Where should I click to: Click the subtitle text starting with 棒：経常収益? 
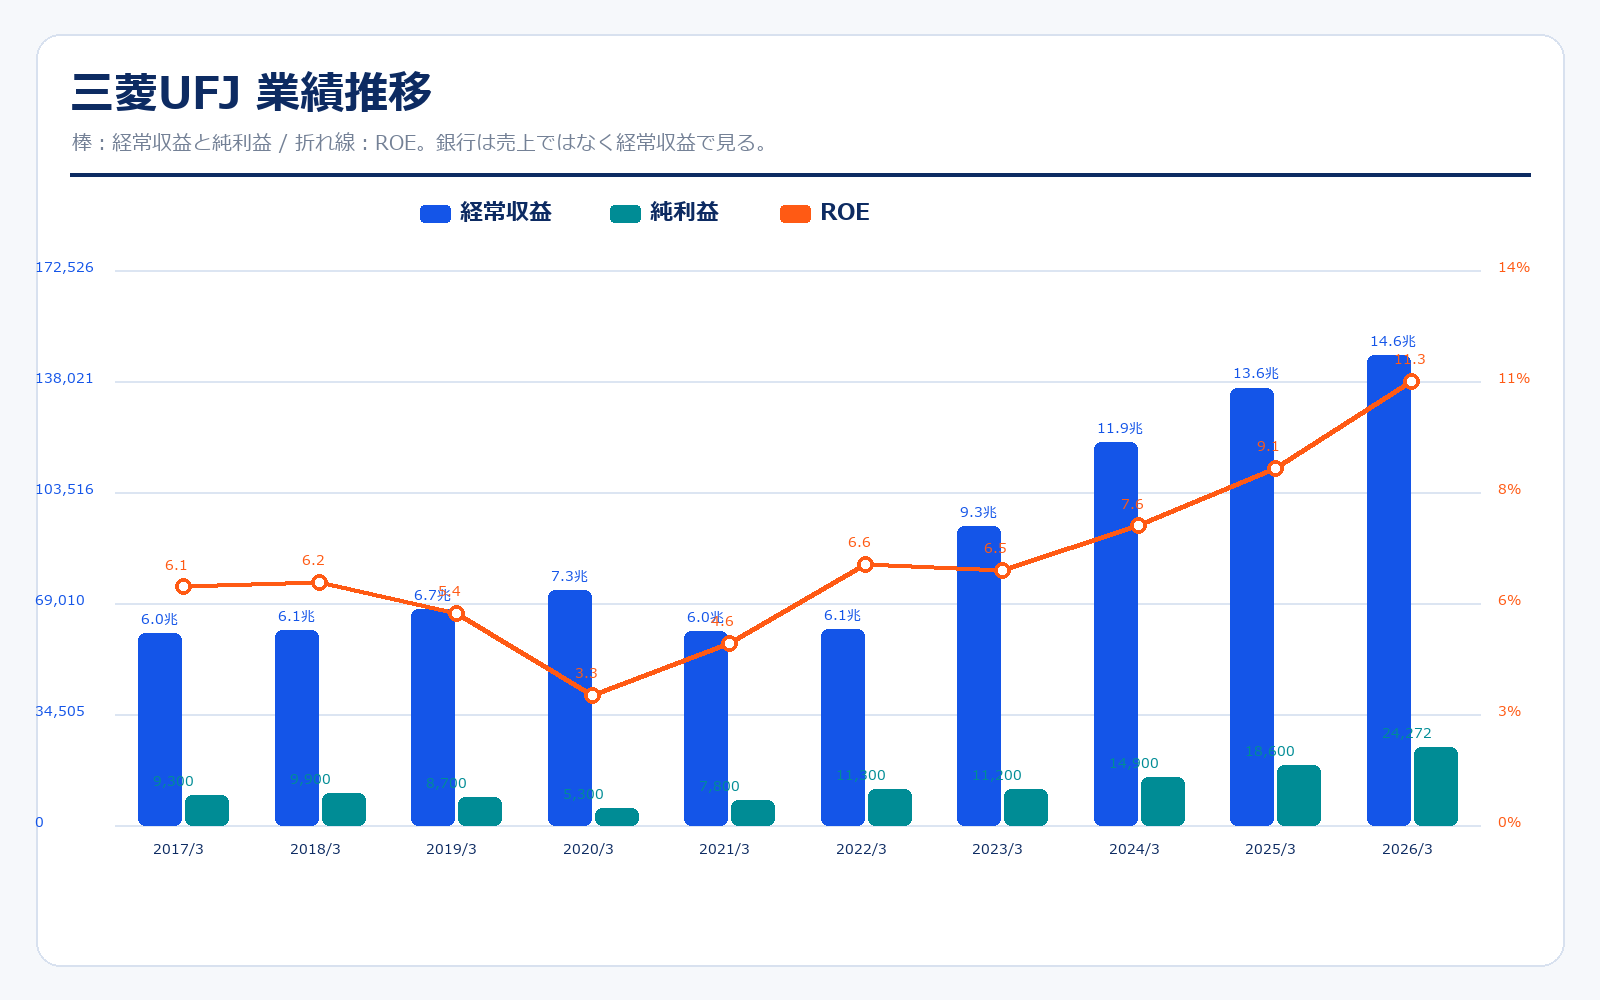click(x=422, y=143)
